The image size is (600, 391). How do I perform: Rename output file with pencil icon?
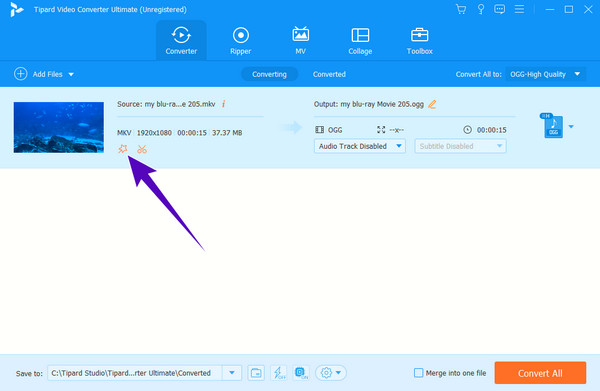[432, 104]
